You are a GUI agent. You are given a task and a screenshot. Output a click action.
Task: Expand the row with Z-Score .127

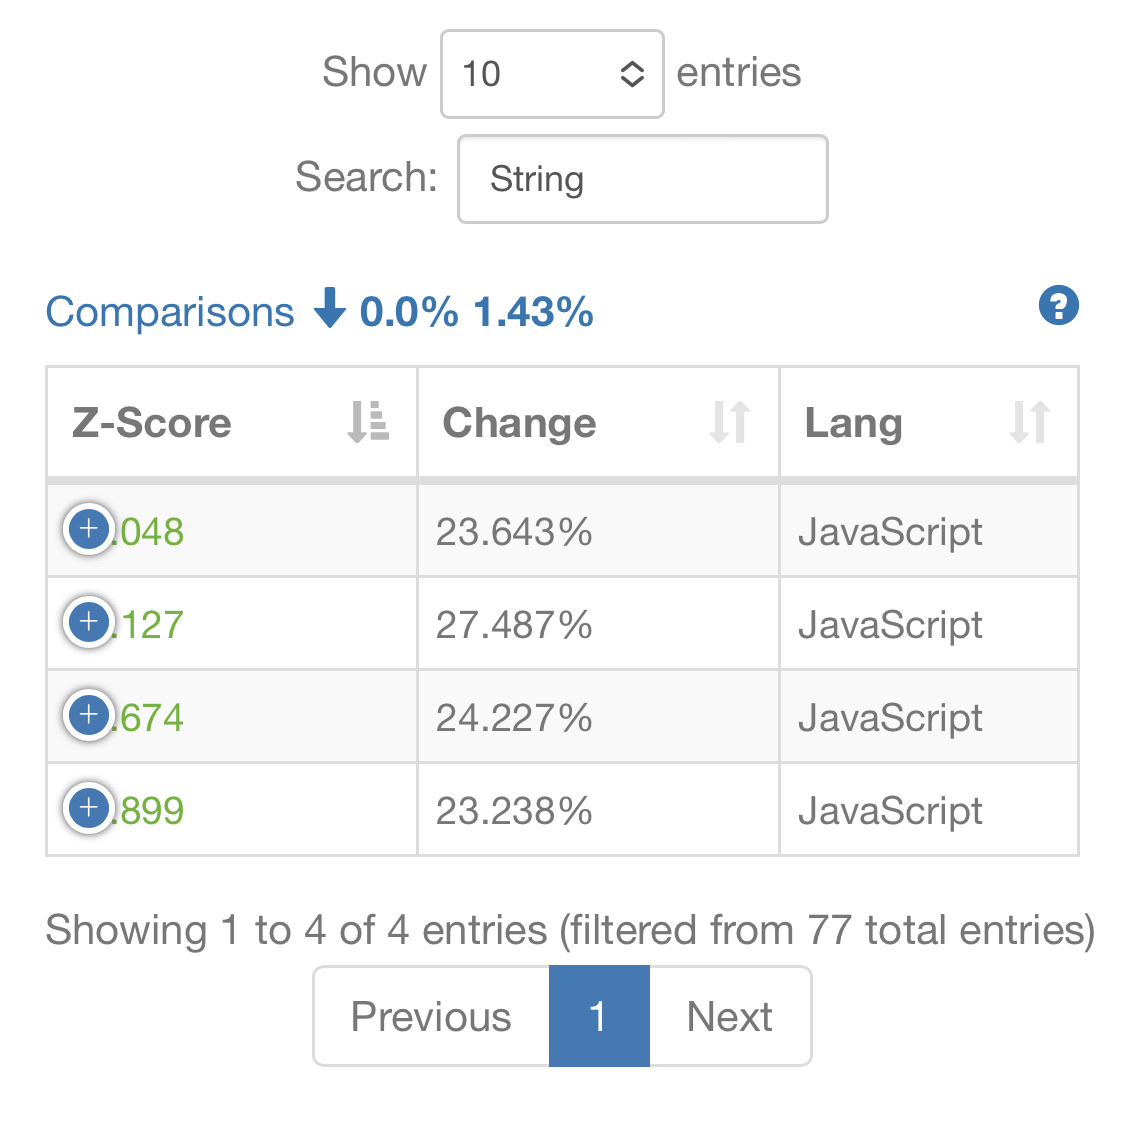click(x=89, y=622)
